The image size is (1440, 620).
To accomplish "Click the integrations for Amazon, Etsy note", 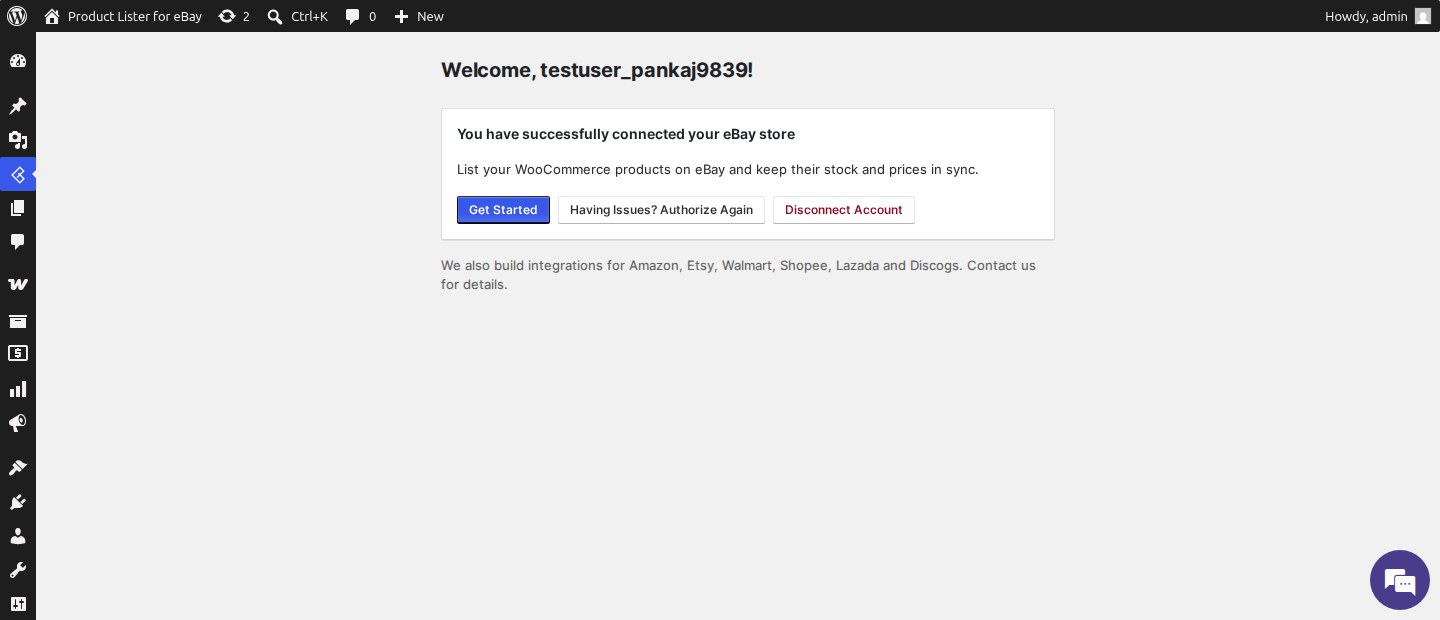I will click(x=738, y=275).
